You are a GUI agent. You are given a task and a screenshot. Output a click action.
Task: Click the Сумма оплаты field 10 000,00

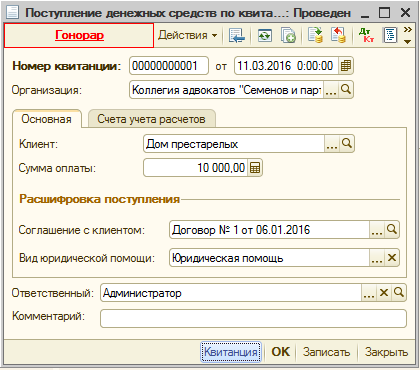tap(196, 168)
